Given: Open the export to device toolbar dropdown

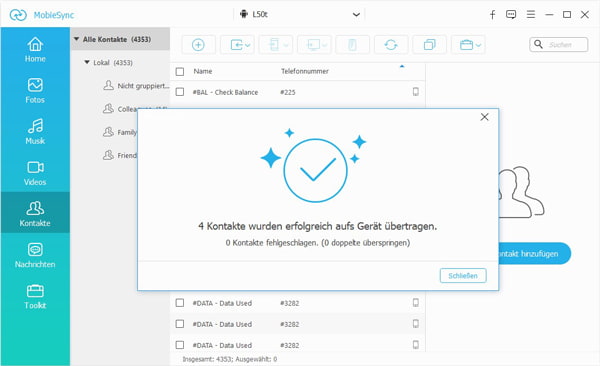Looking at the screenshot, I should [x=276, y=45].
